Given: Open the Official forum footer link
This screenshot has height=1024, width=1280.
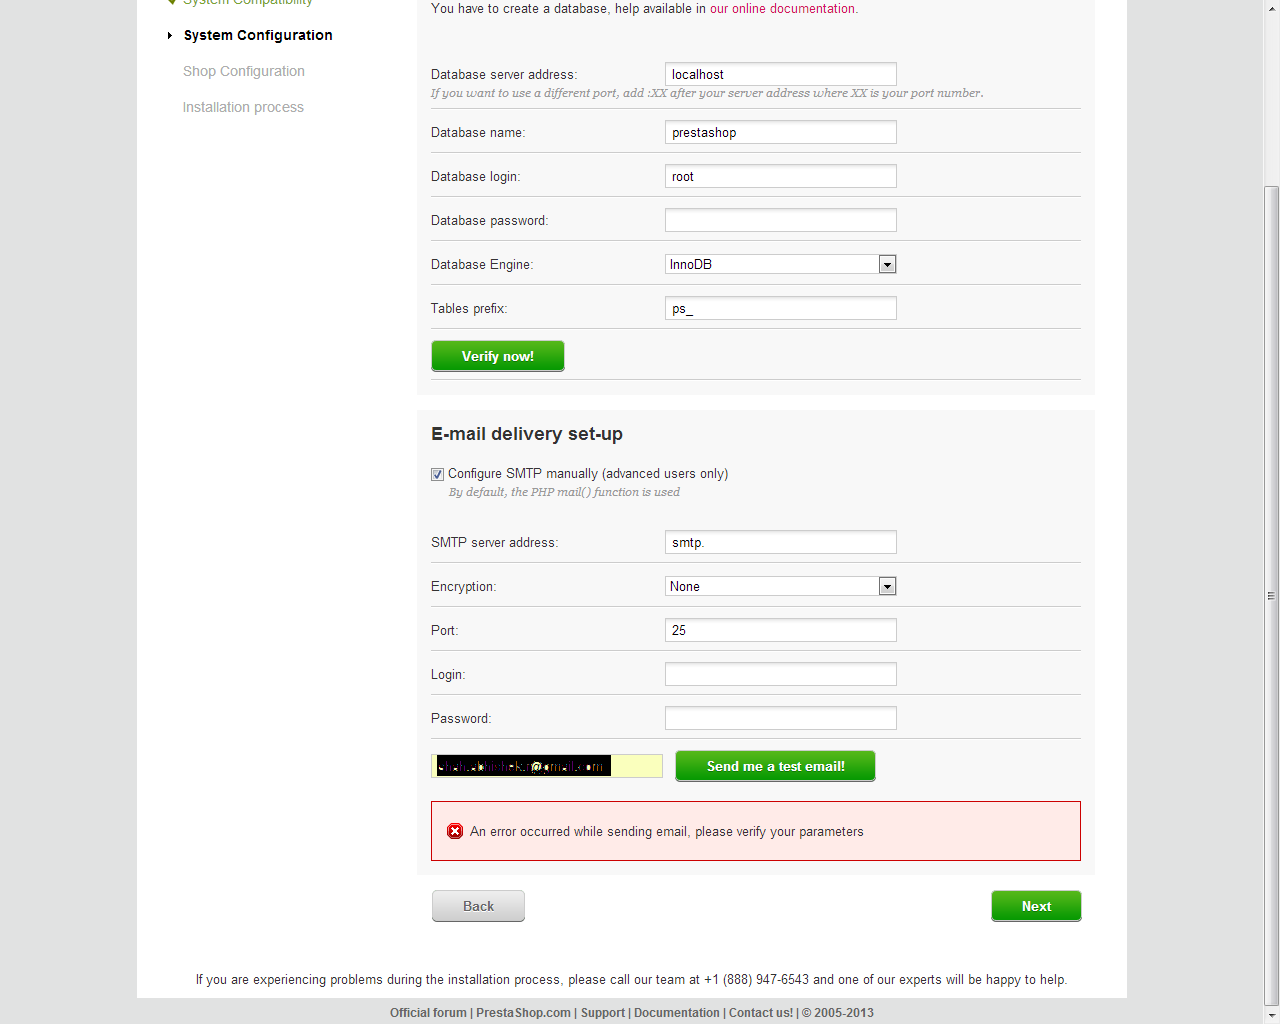Looking at the screenshot, I should point(428,1013).
